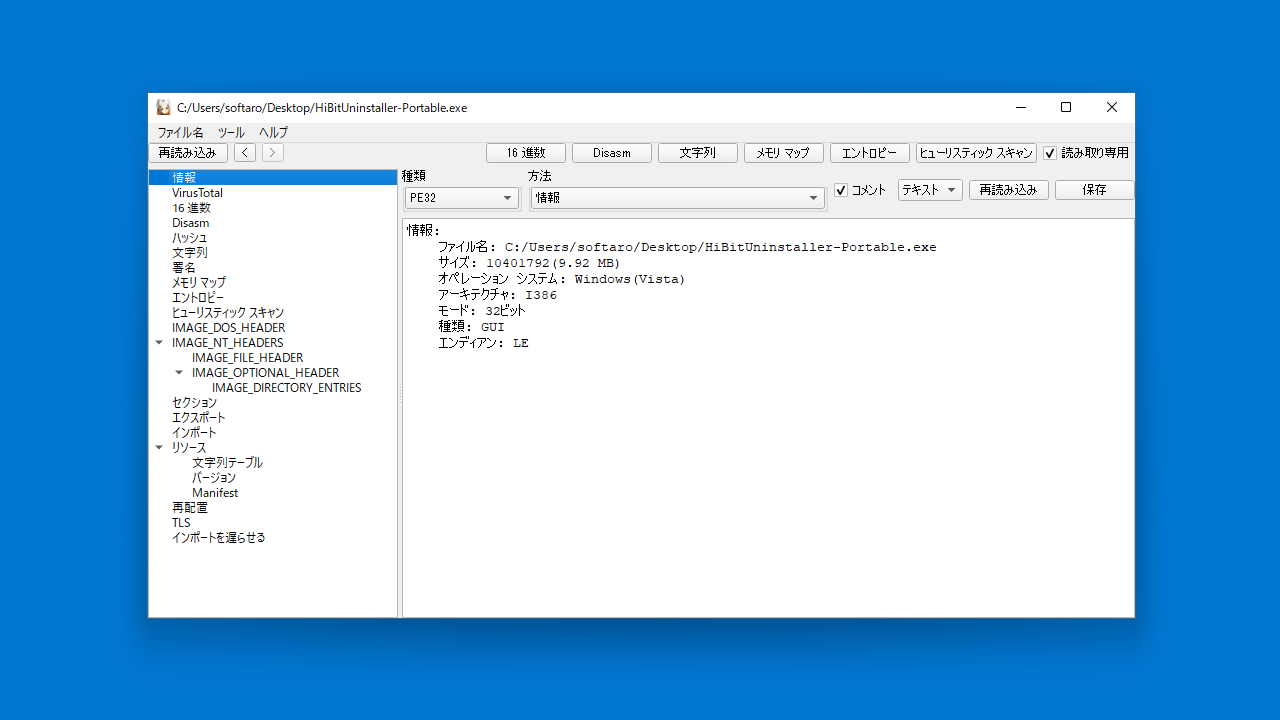Click the 16 進数 toolbar button

tap(526, 153)
